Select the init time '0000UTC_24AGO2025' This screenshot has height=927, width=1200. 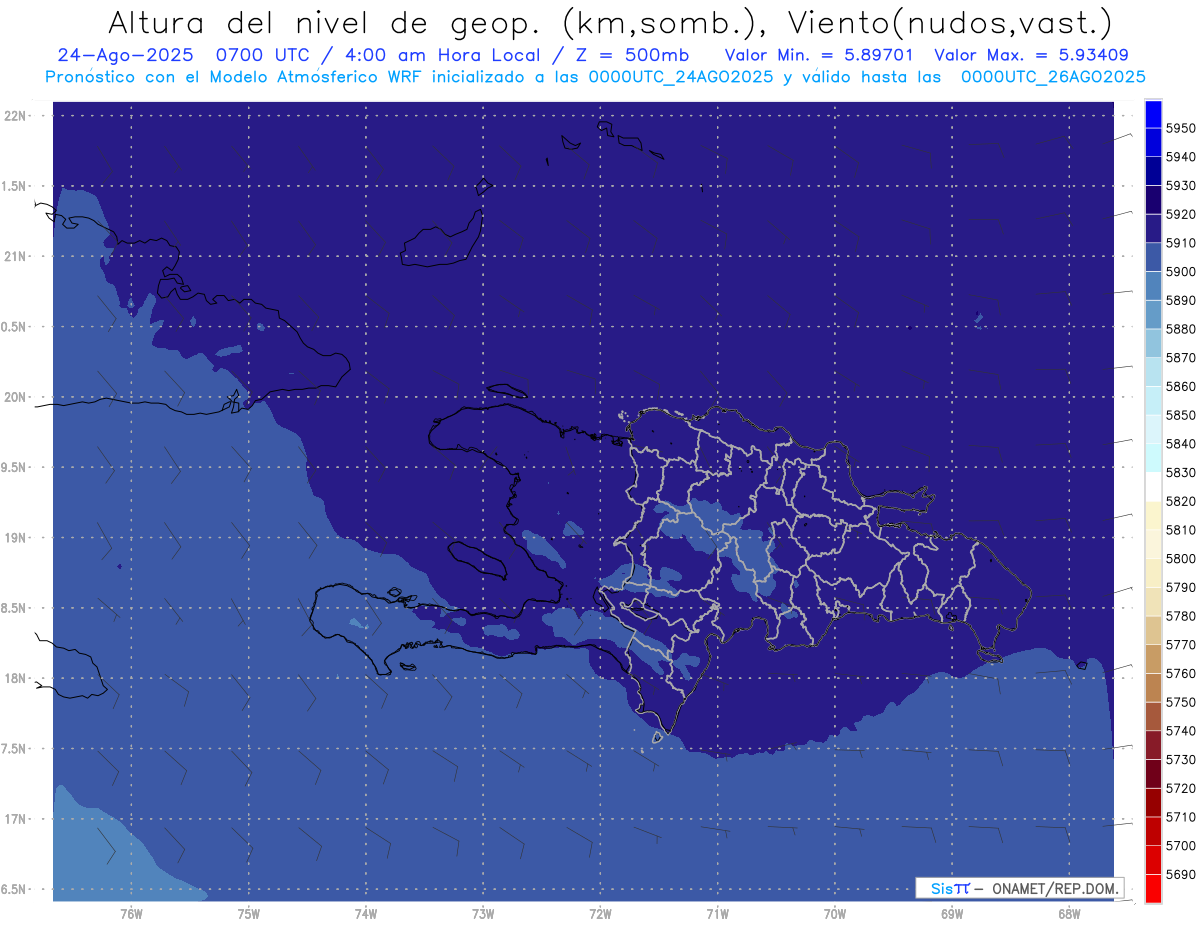(x=681, y=77)
